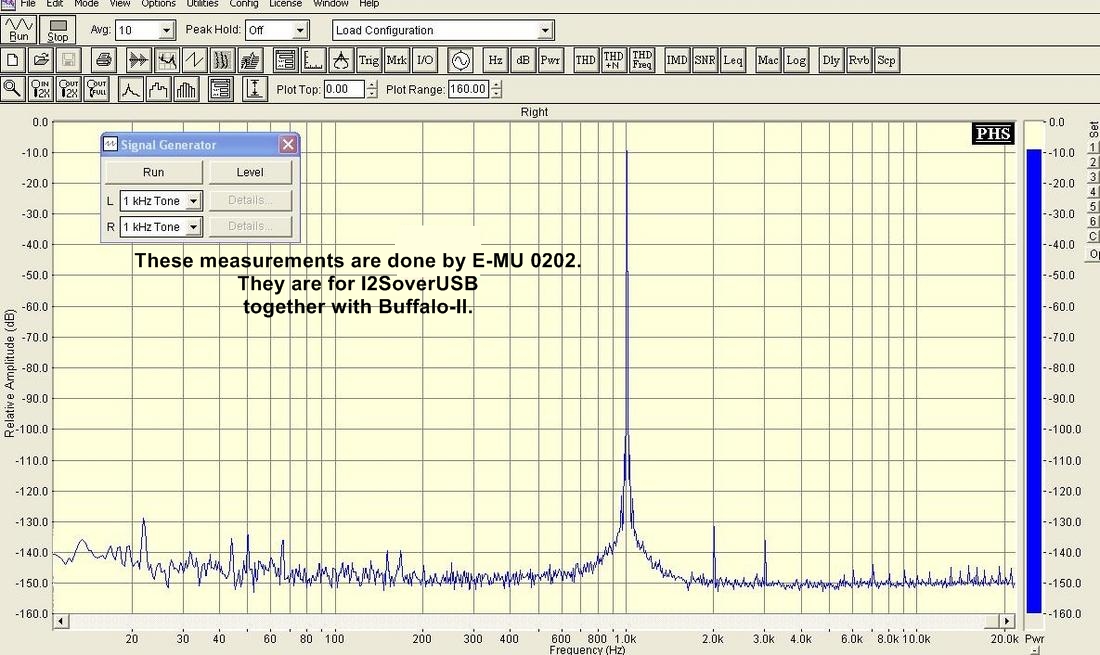Click the Level button in Signal Generator
The width and height of the screenshot is (1100, 655).
[x=250, y=172]
